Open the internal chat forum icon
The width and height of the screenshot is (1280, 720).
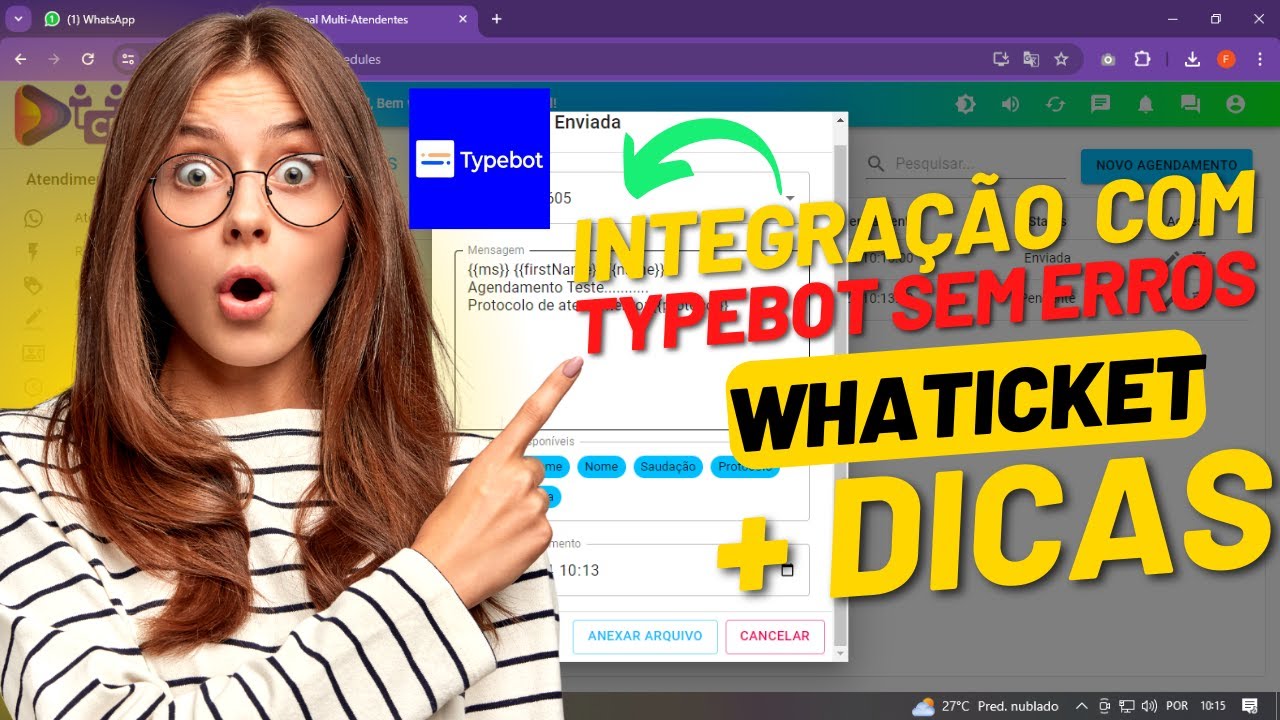pyautogui.click(x=1190, y=104)
